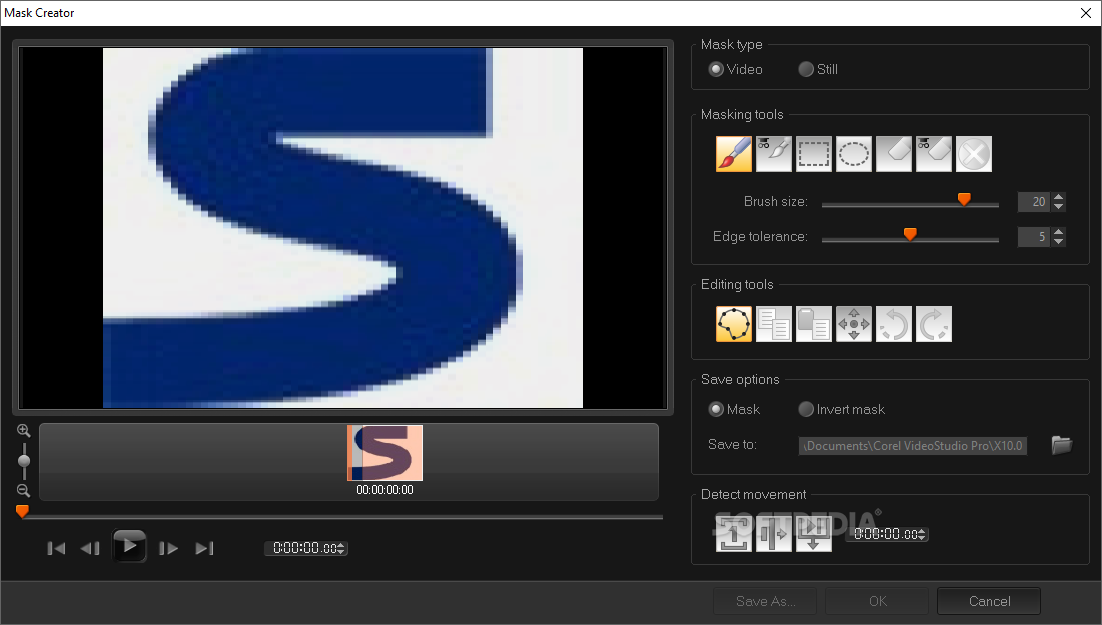1102x625 pixels.
Task: Click the Edge tolerance slider handle
Action: pyautogui.click(x=910, y=234)
